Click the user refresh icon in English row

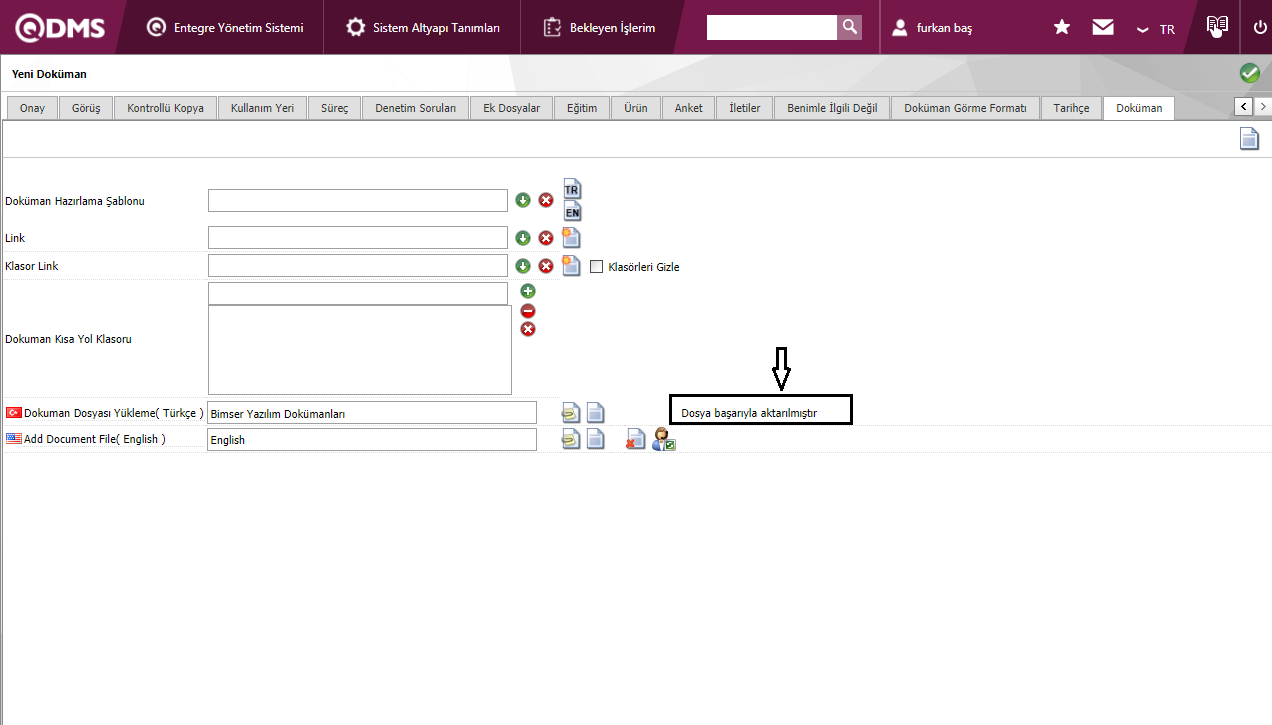click(664, 439)
